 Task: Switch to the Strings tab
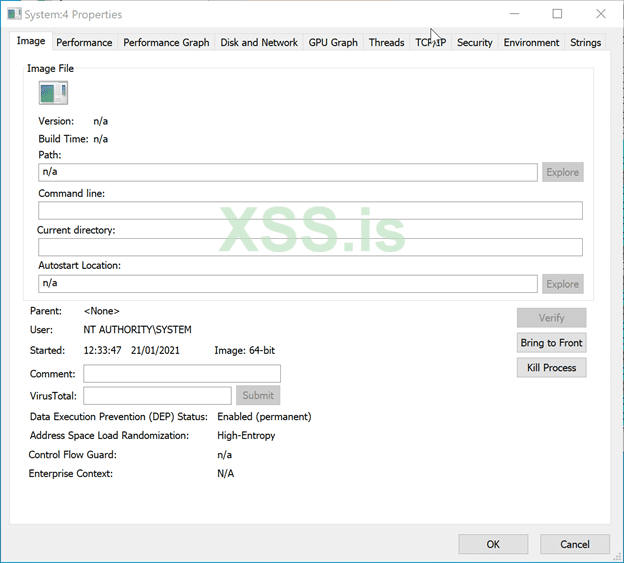(585, 42)
